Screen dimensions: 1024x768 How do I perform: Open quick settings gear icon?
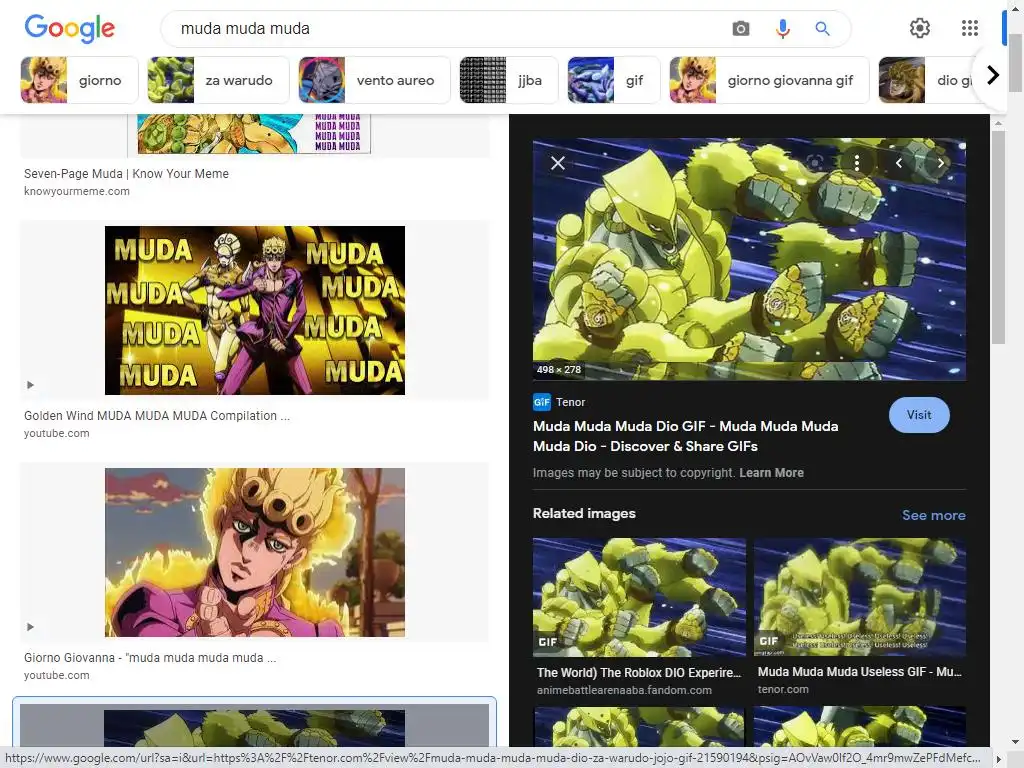(x=920, y=28)
